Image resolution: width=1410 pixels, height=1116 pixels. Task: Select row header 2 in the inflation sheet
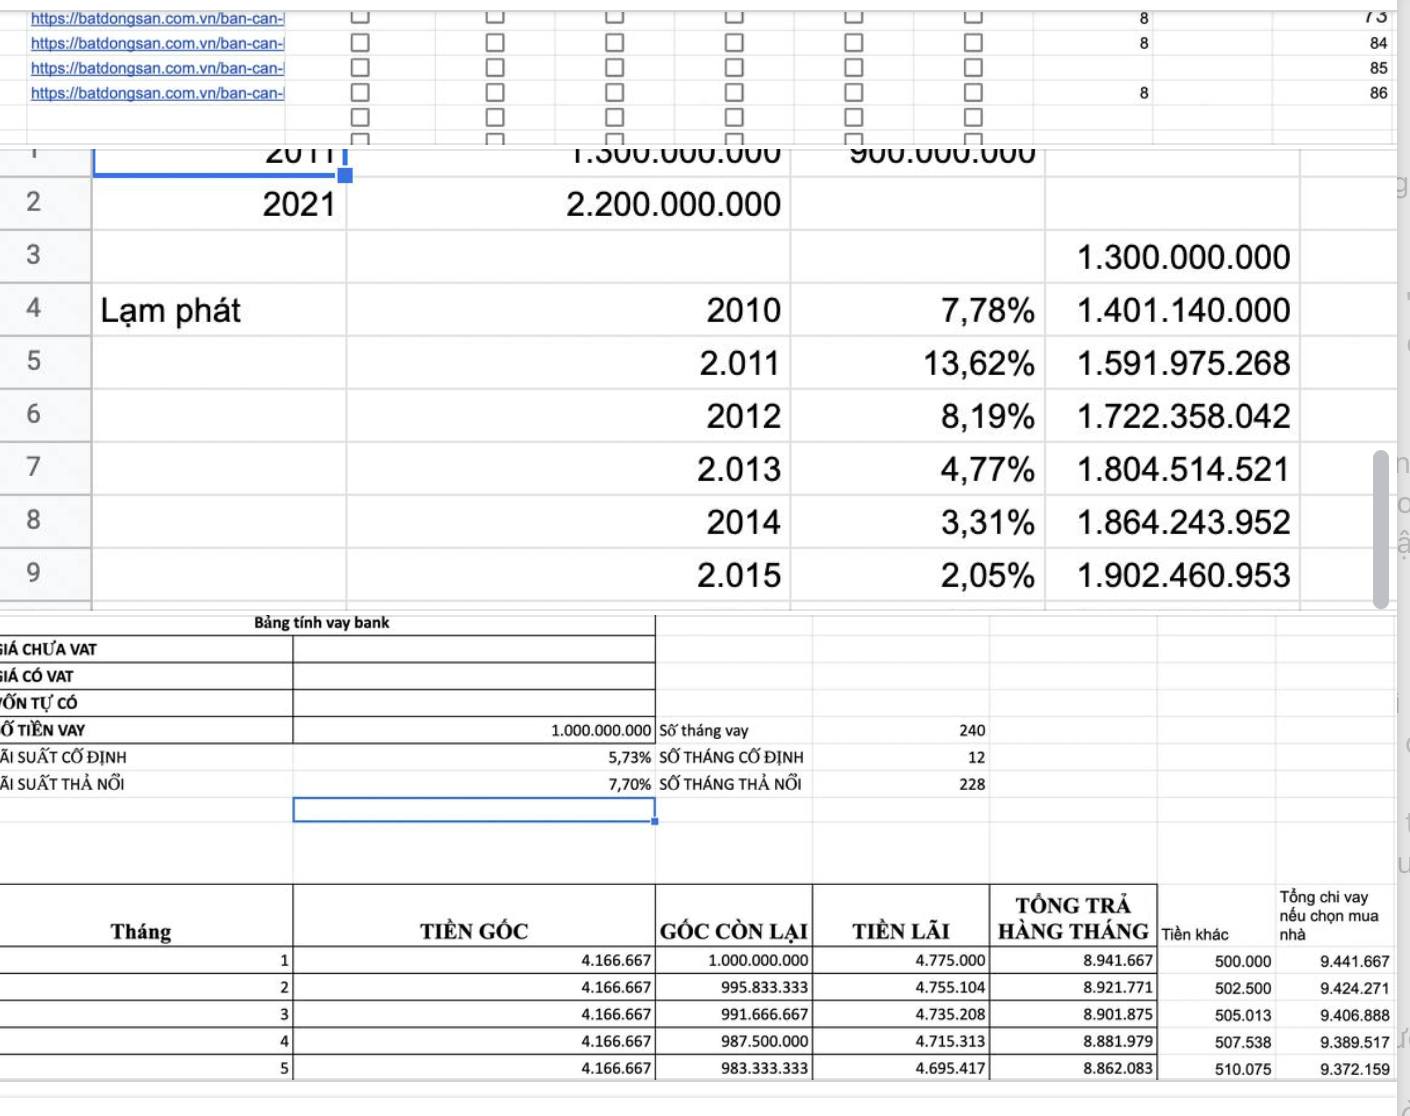pyautogui.click(x=45, y=203)
